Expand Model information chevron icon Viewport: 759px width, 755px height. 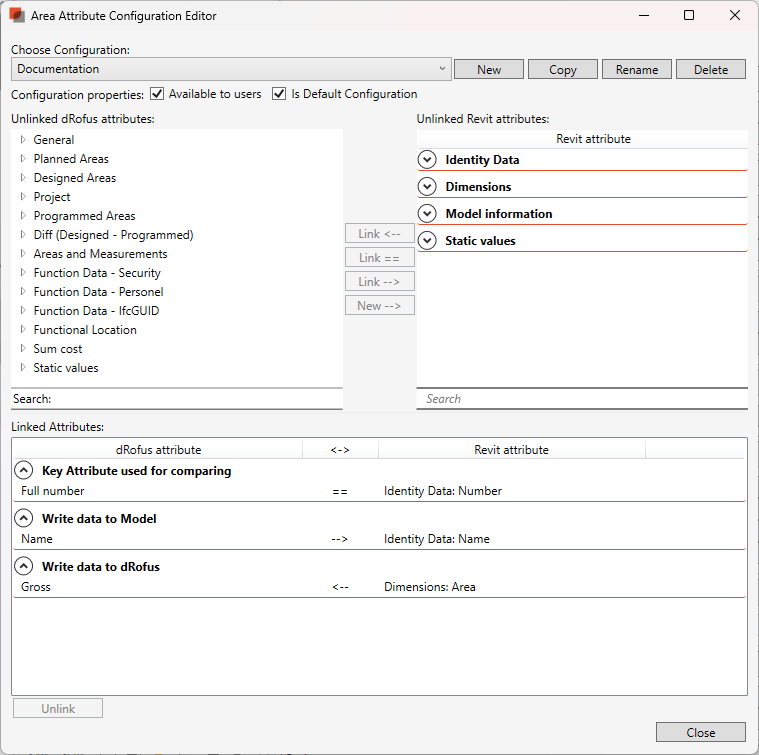tap(427, 213)
